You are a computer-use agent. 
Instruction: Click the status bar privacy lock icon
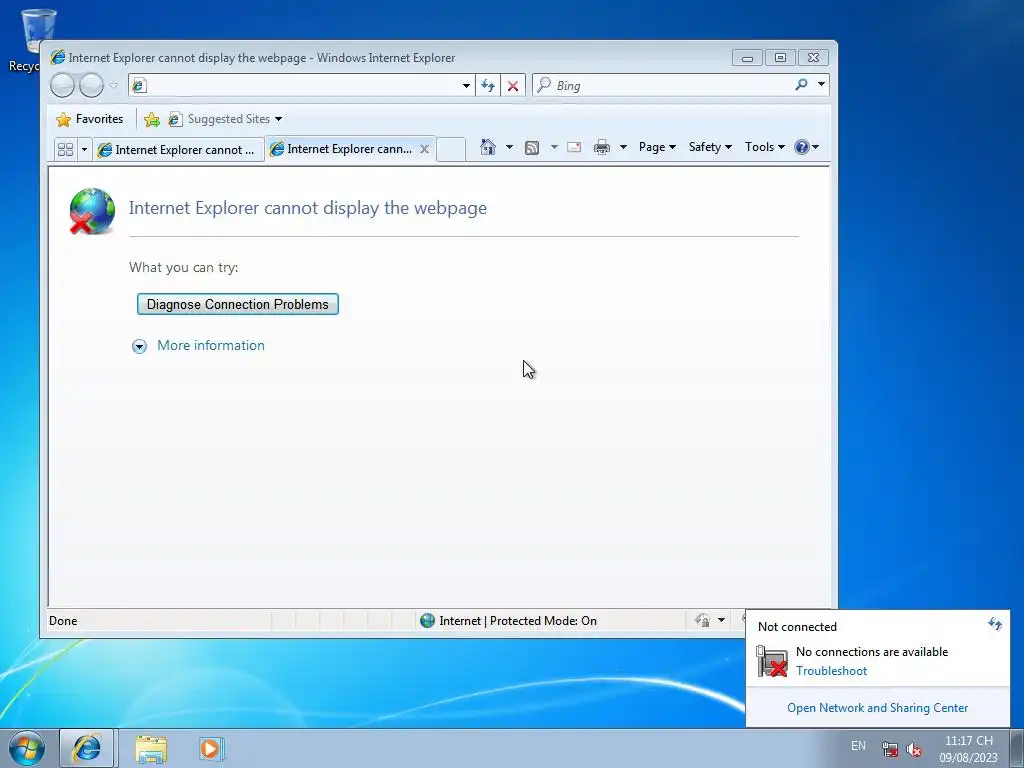click(x=702, y=620)
